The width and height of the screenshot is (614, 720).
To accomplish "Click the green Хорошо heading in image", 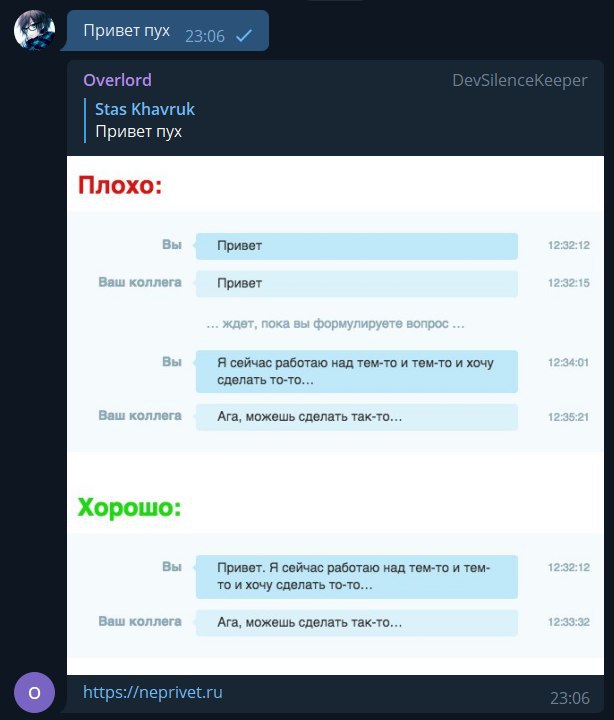I will point(129,507).
